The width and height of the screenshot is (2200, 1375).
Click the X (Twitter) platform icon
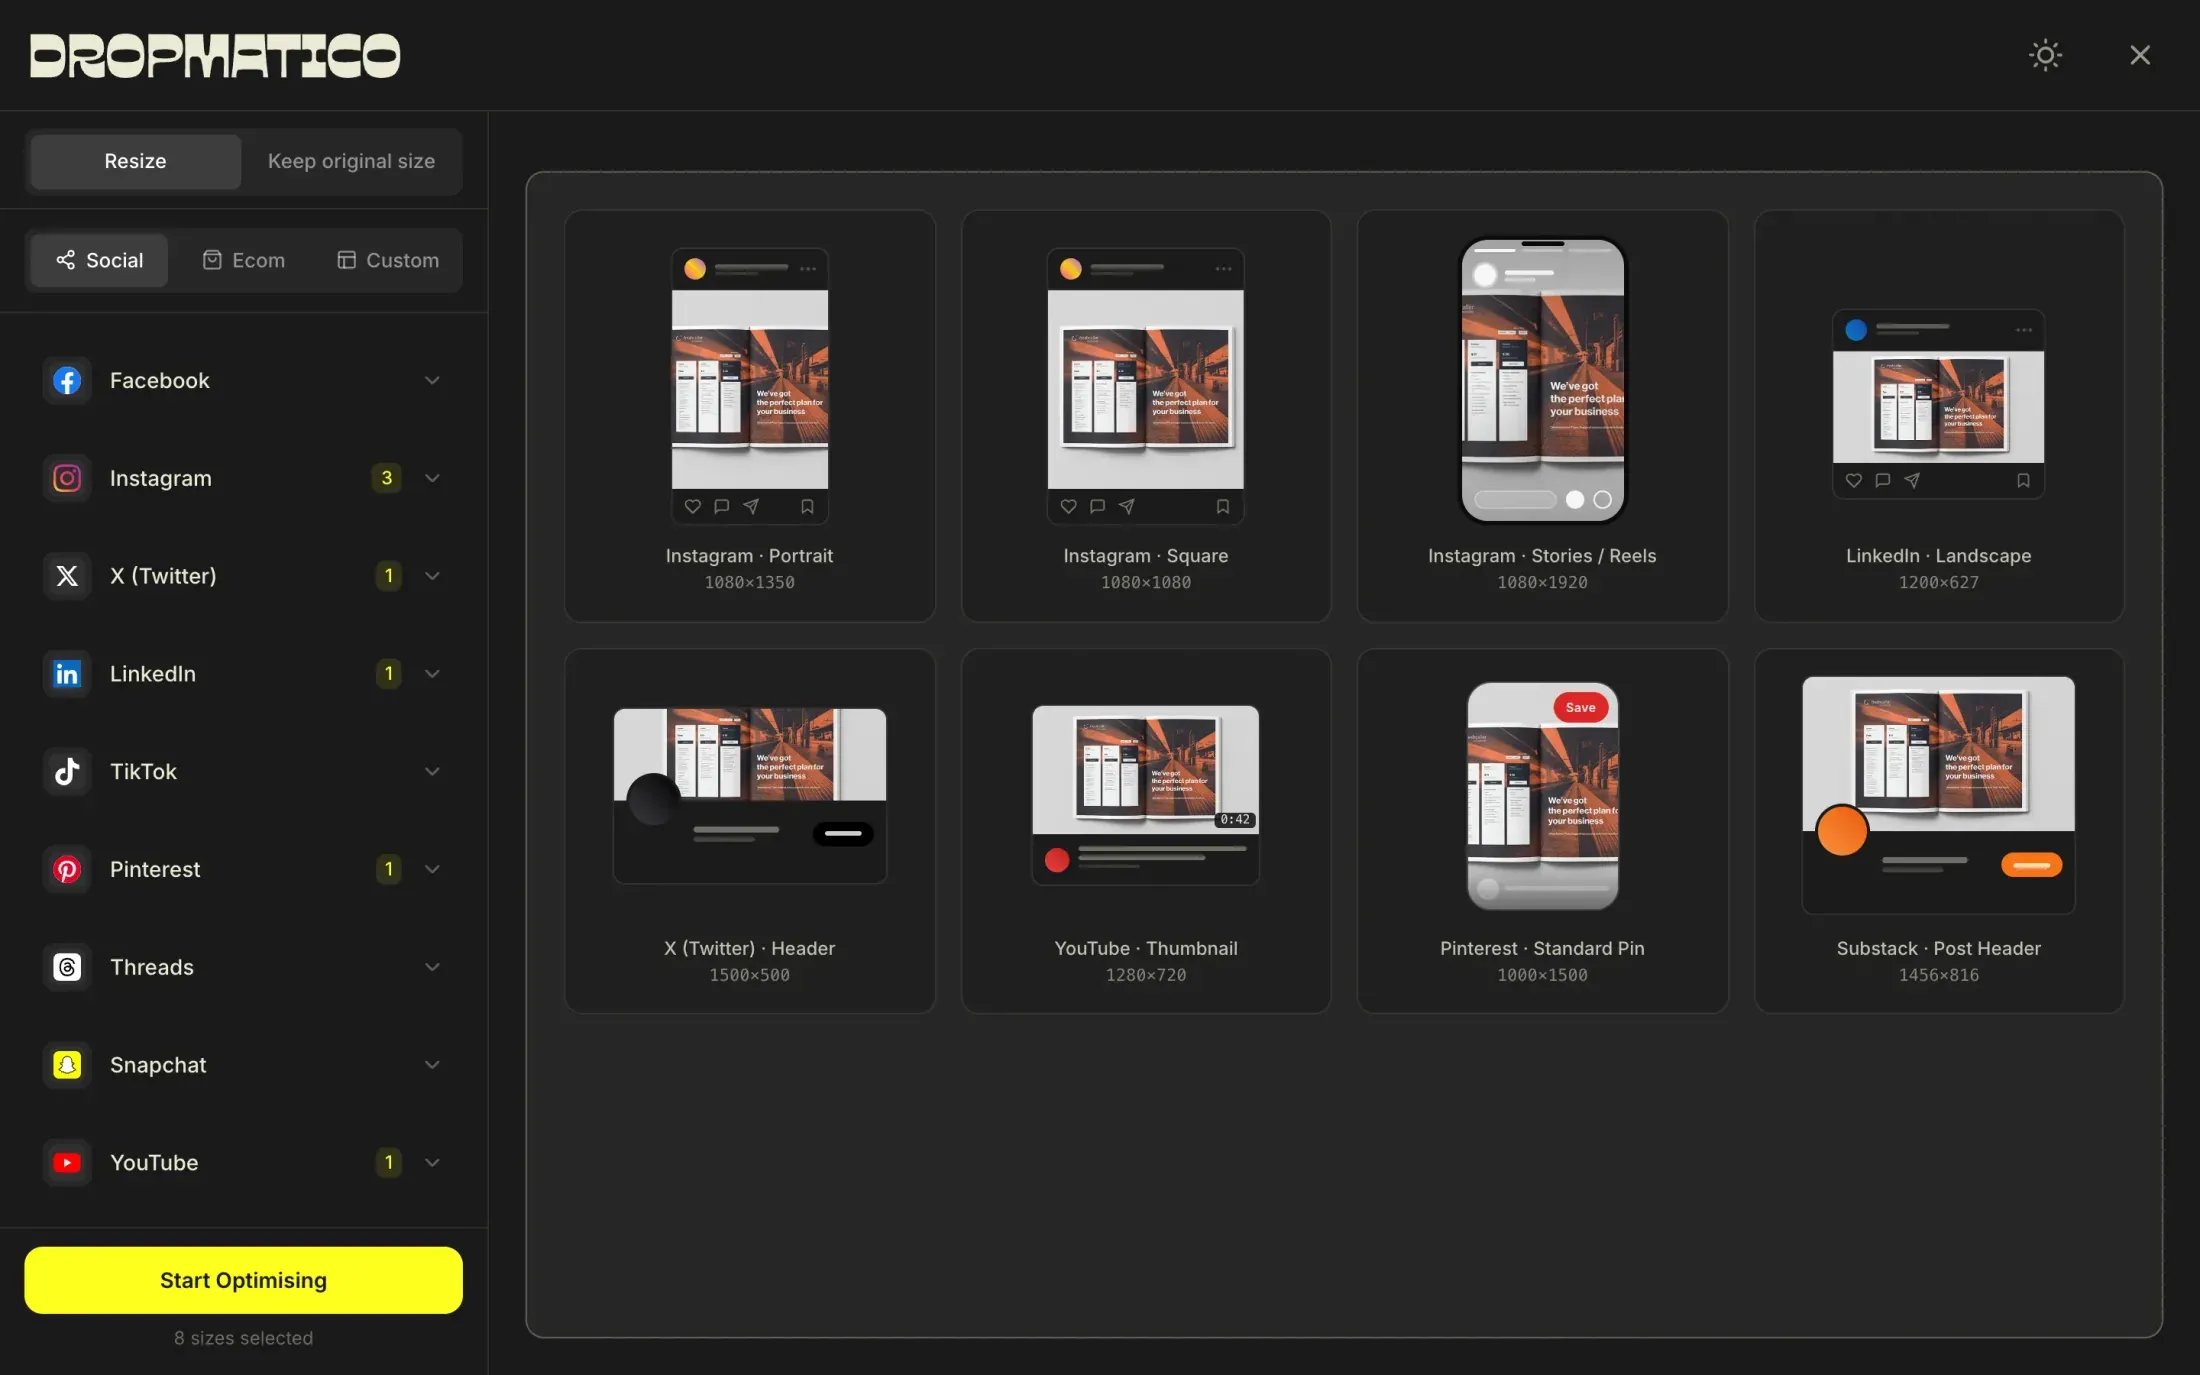(67, 576)
